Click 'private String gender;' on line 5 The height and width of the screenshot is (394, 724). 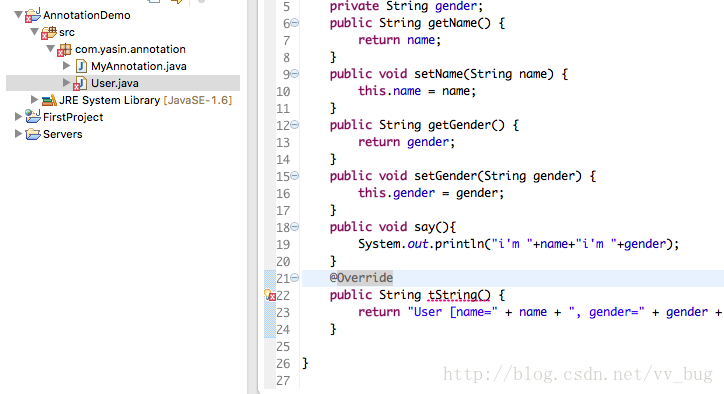coord(406,6)
